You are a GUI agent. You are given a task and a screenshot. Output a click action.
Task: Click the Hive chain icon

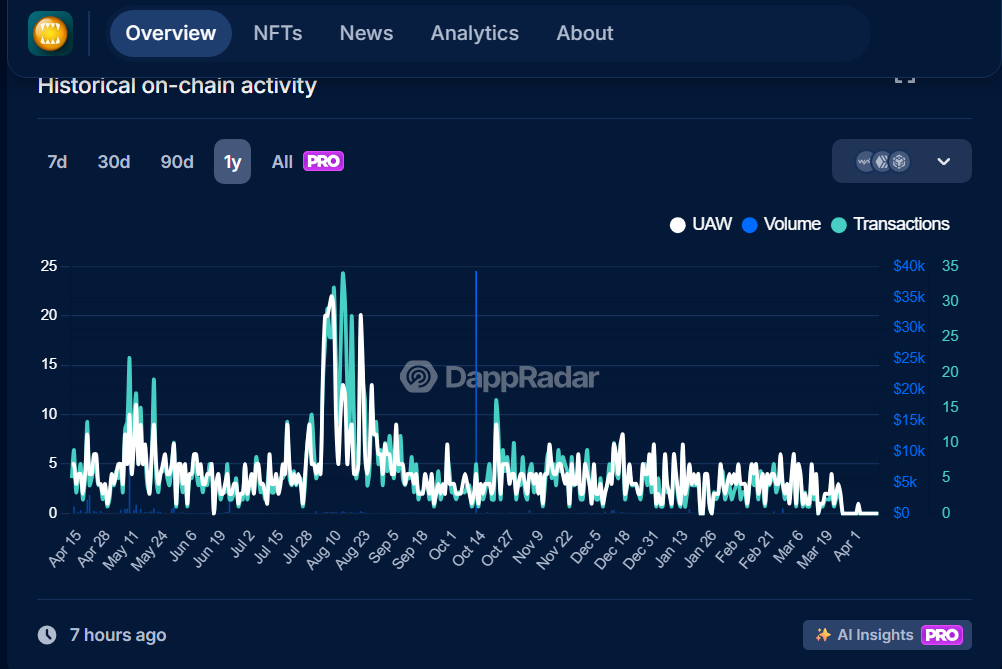(882, 162)
